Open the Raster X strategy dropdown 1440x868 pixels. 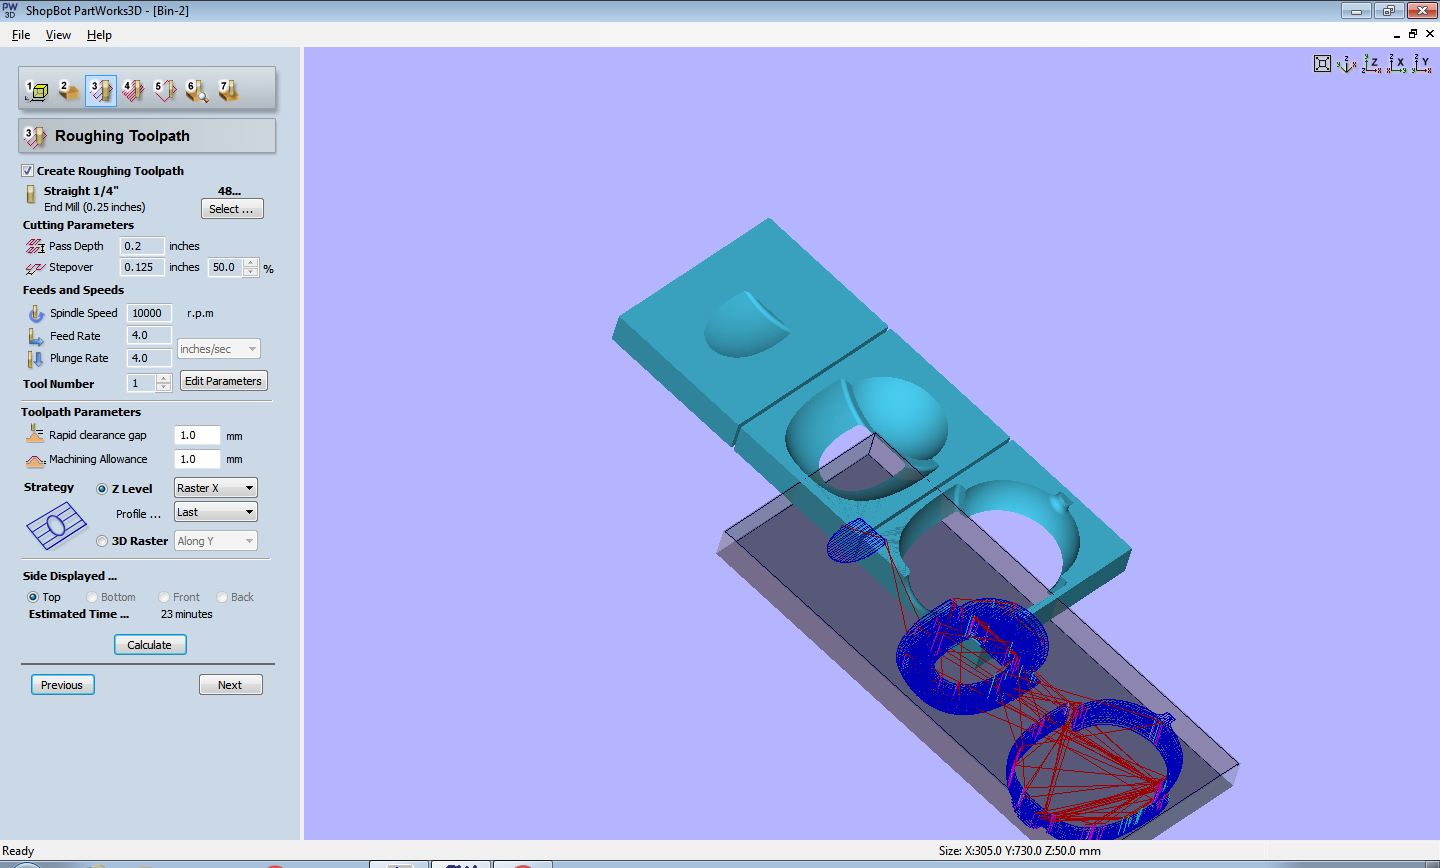click(x=215, y=488)
